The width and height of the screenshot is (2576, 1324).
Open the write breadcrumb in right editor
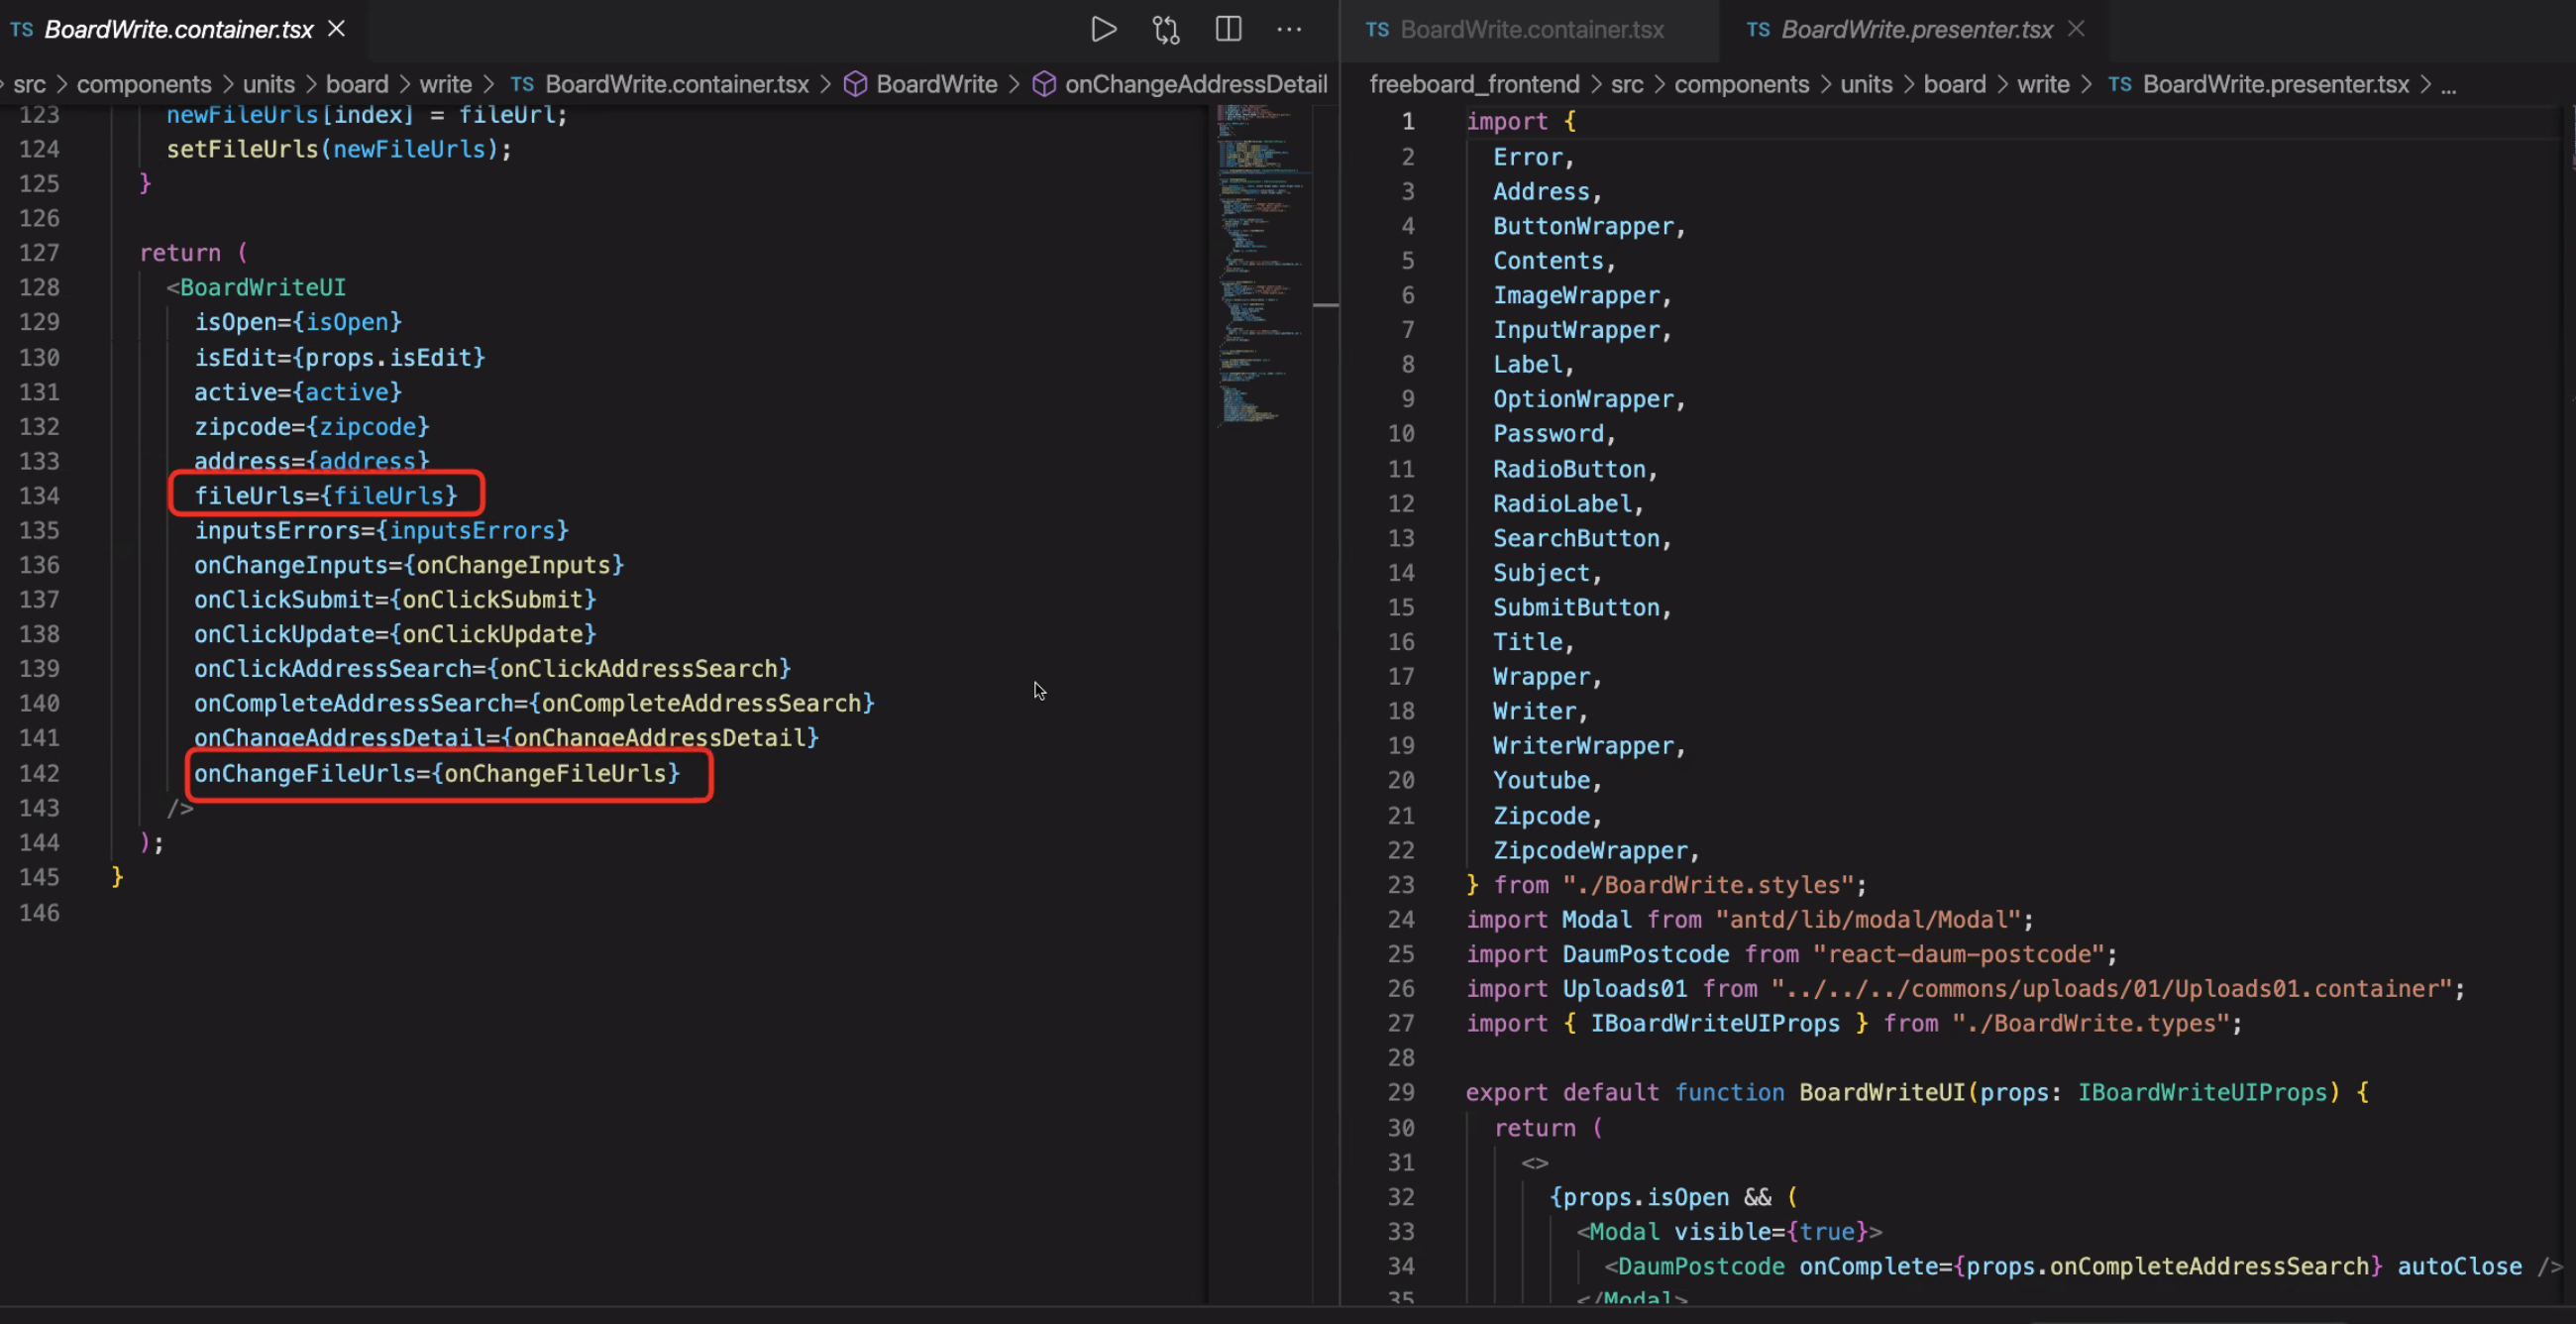2042,84
